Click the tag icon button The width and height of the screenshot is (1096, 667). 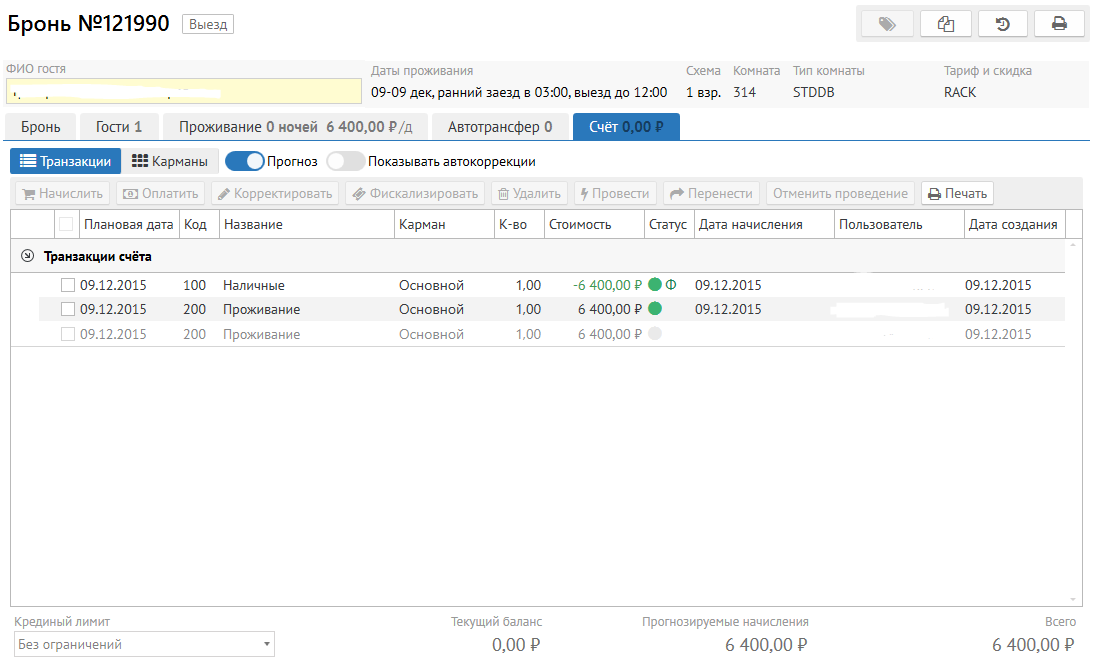click(887, 24)
